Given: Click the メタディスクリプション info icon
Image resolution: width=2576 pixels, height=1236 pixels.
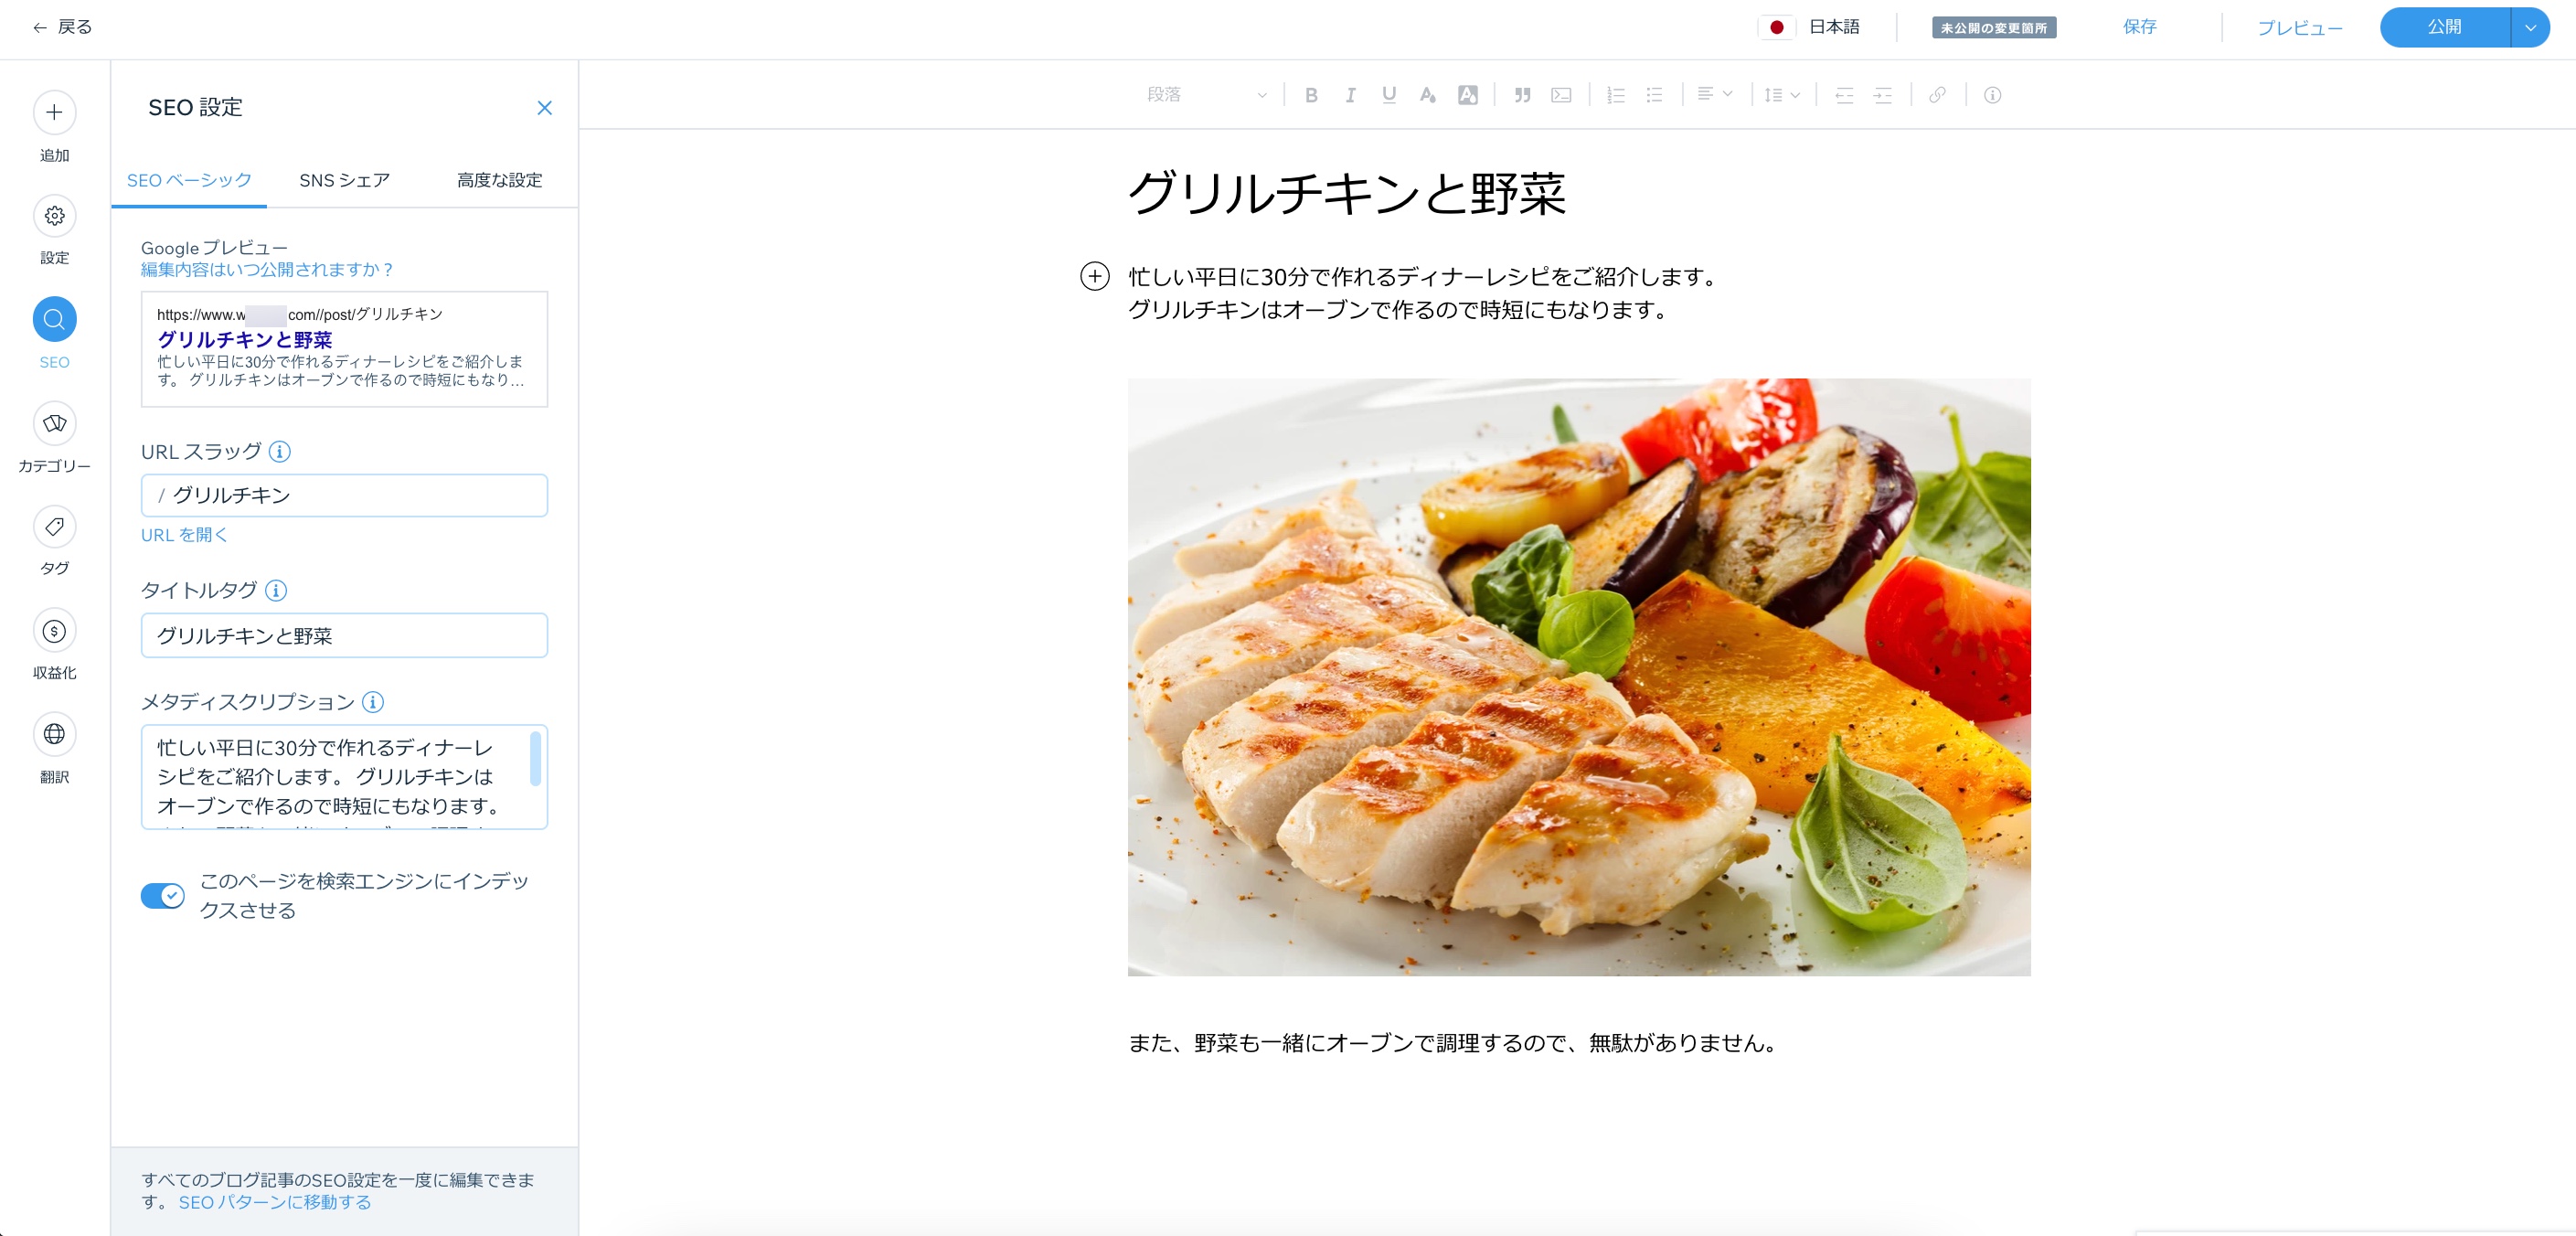Looking at the screenshot, I should coord(372,702).
